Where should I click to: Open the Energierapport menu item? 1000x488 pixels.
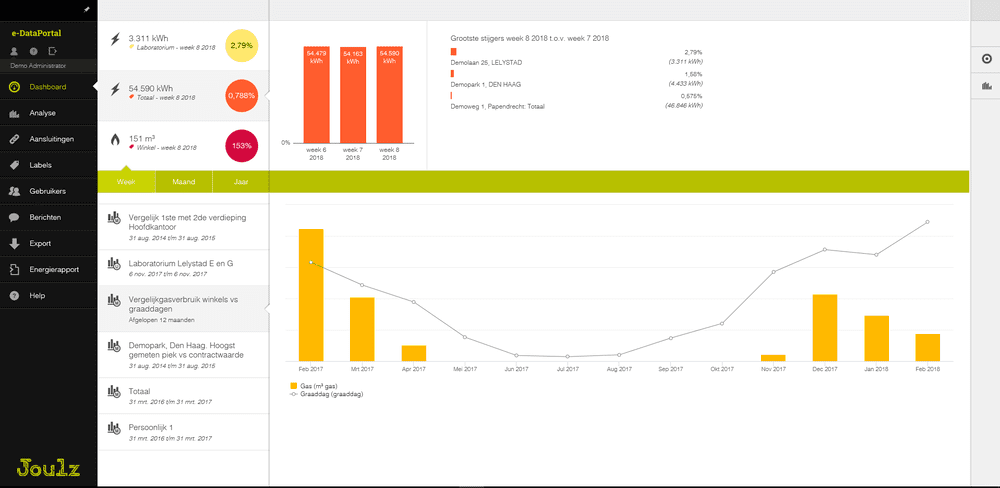point(54,269)
